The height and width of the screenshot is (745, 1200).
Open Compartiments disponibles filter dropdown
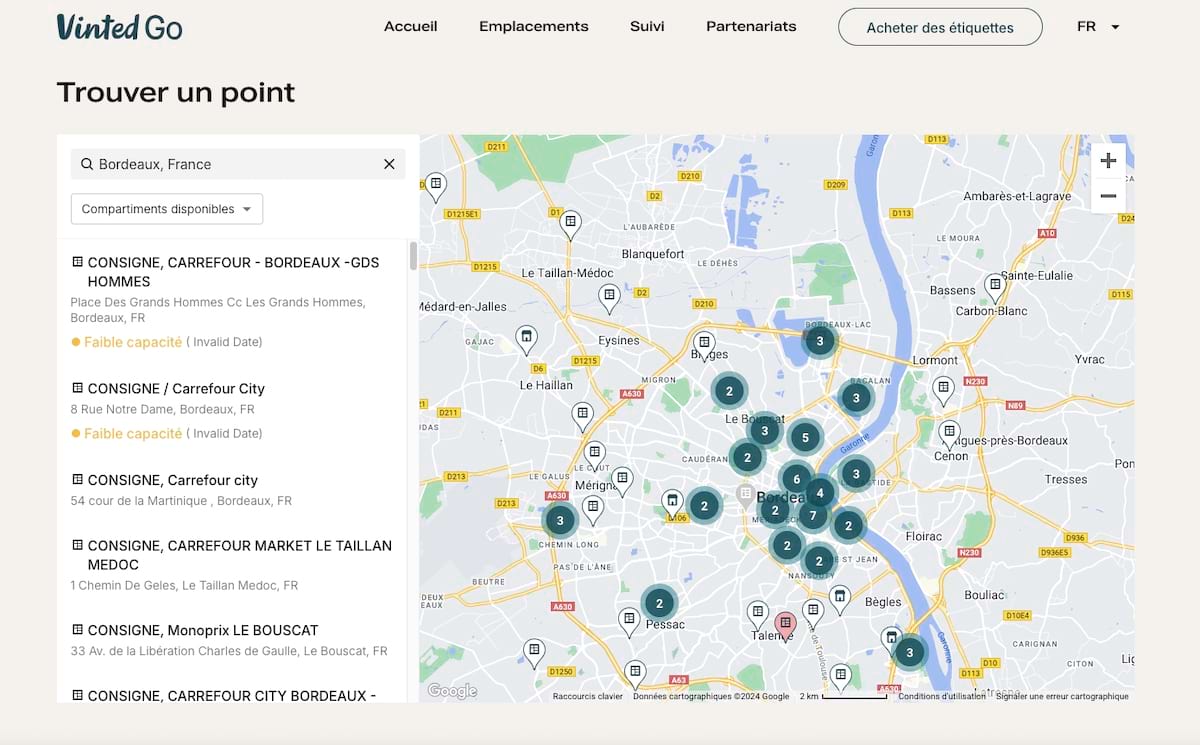167,209
